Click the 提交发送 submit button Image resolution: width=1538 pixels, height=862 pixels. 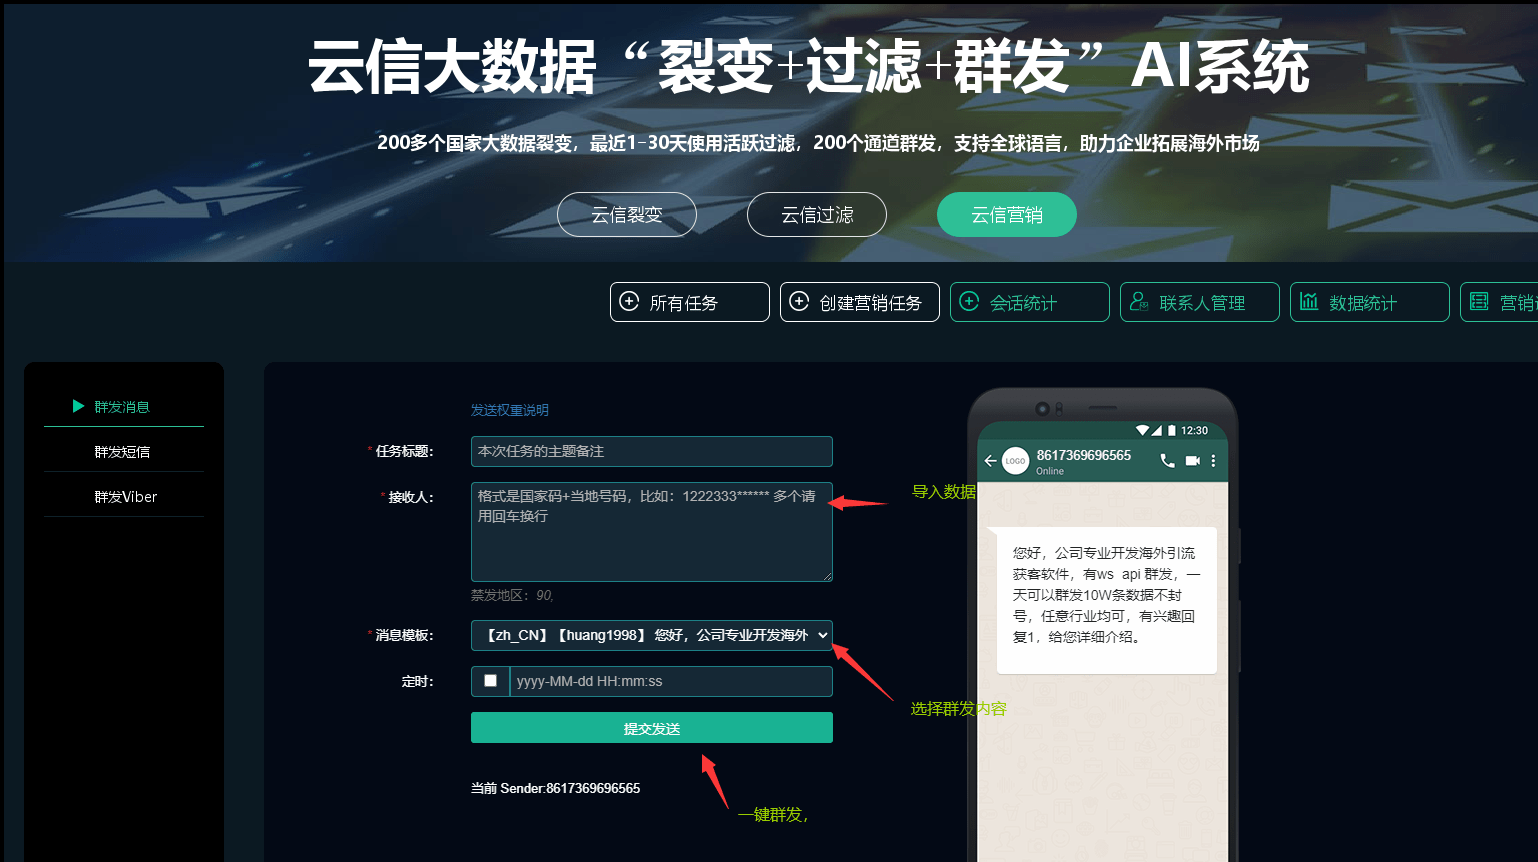(652, 728)
